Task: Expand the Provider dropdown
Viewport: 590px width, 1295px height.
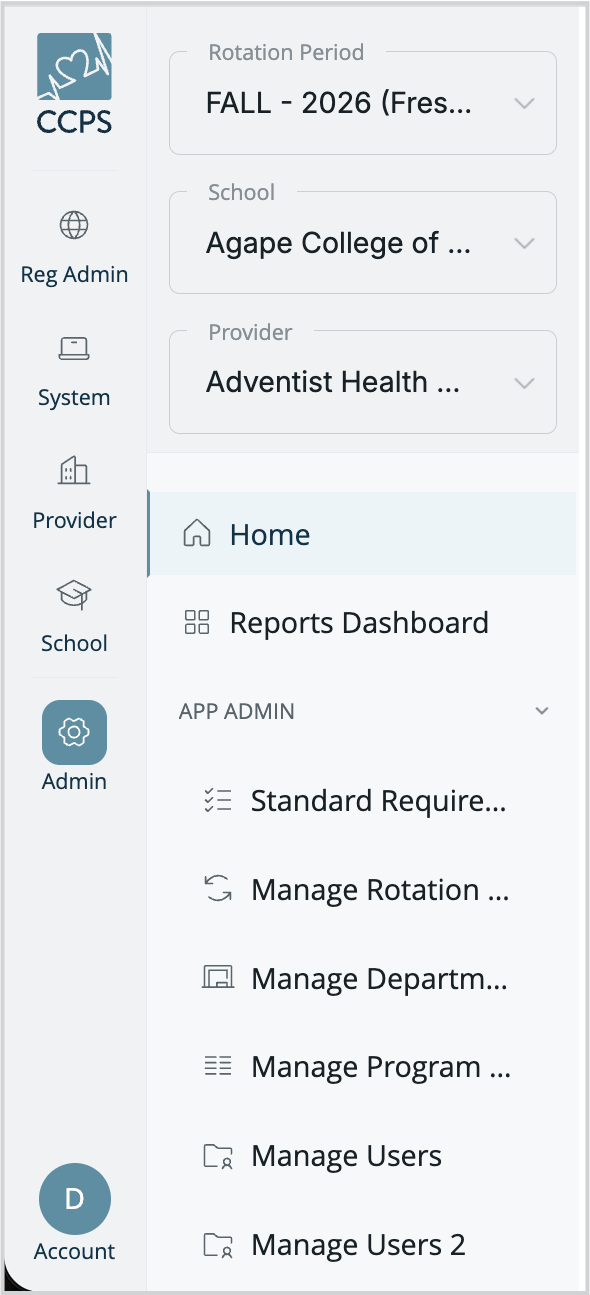Action: pos(363,382)
